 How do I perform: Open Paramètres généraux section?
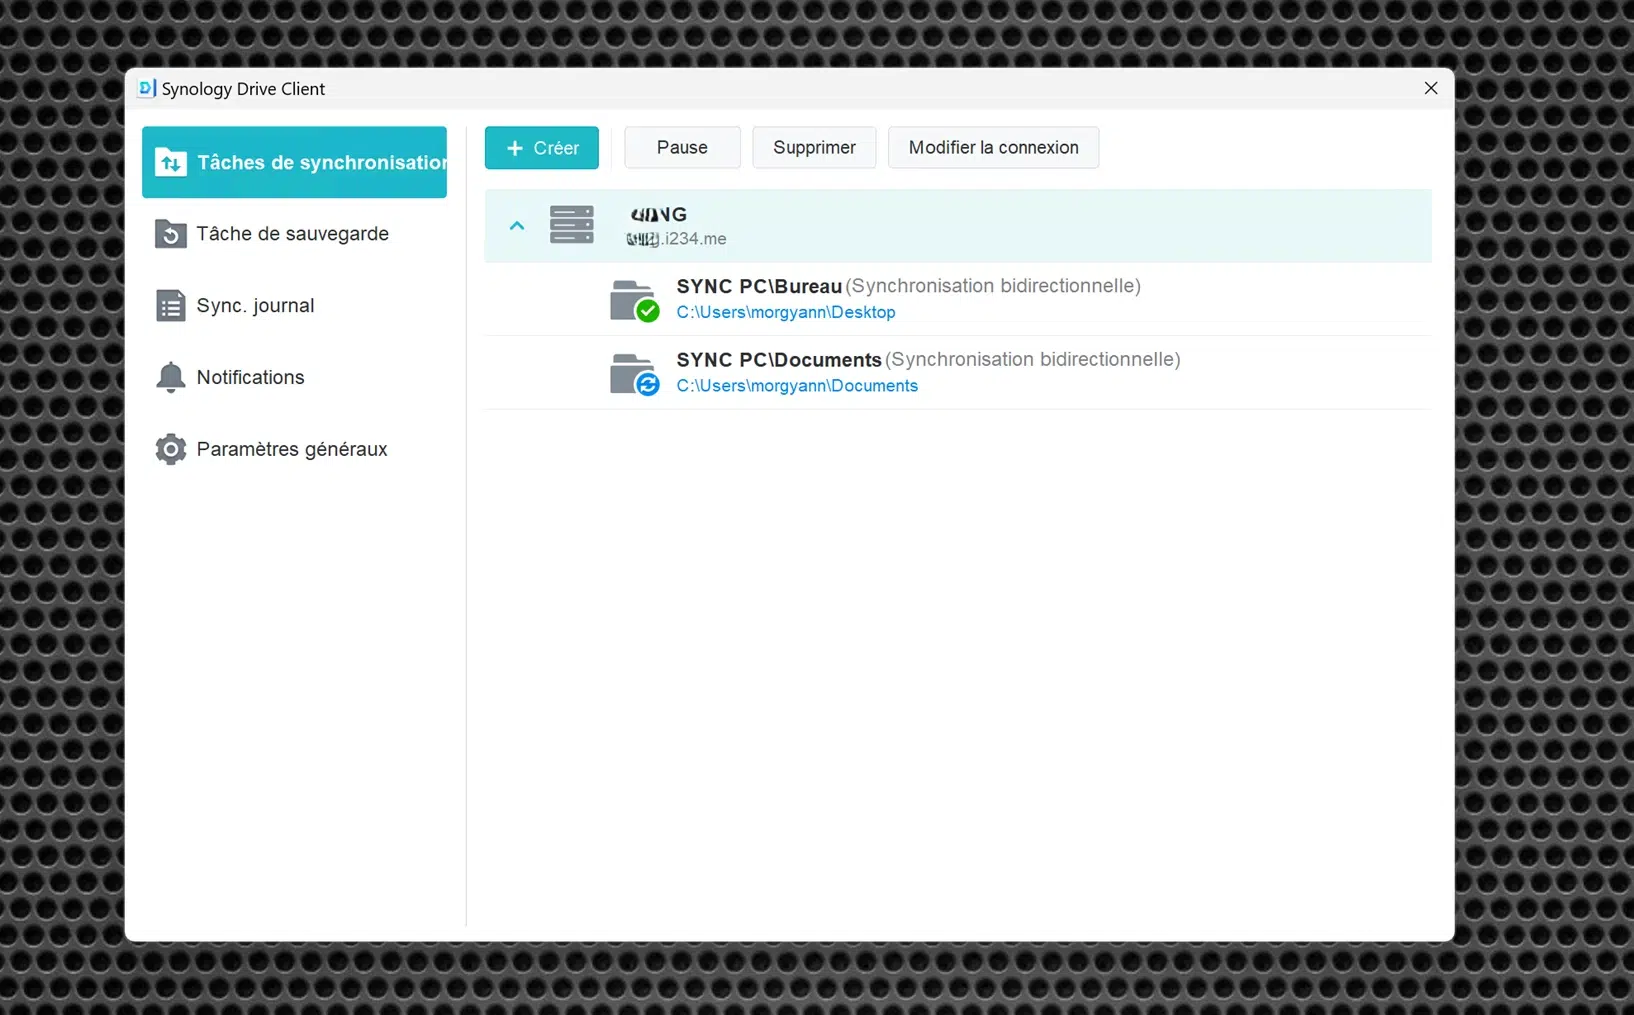[294, 449]
